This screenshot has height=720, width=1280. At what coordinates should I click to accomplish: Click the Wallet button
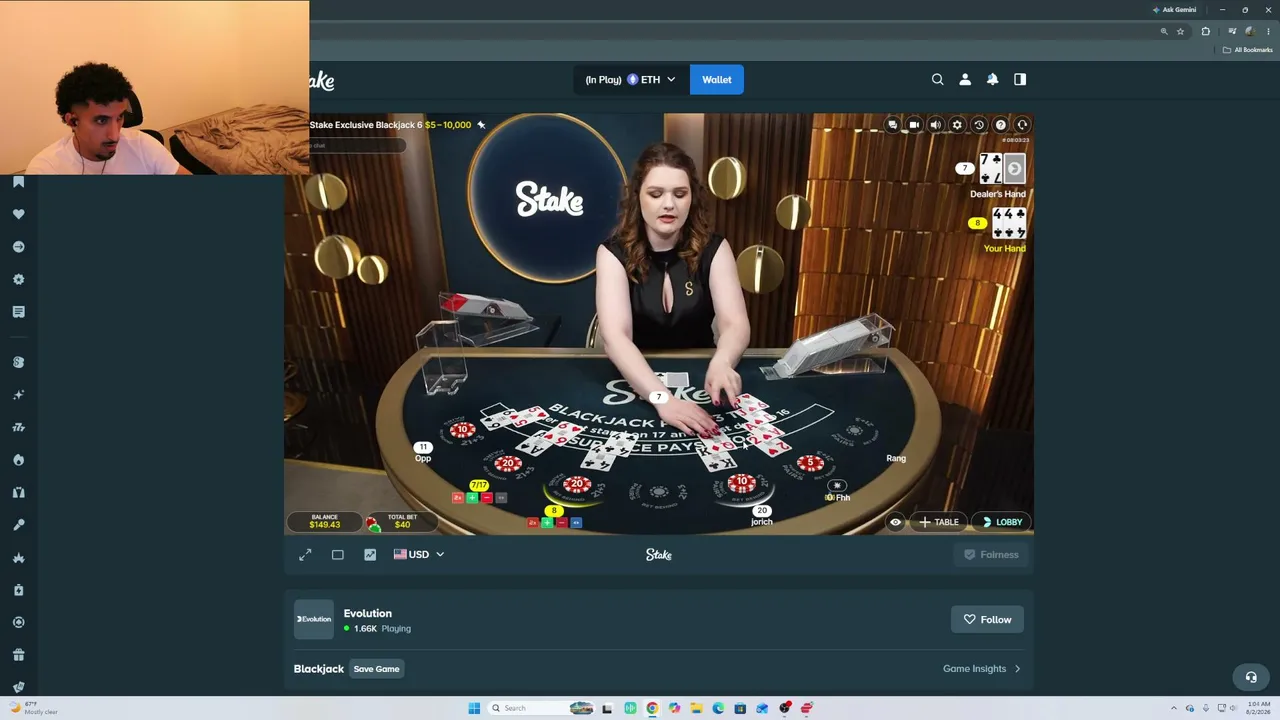tap(717, 80)
